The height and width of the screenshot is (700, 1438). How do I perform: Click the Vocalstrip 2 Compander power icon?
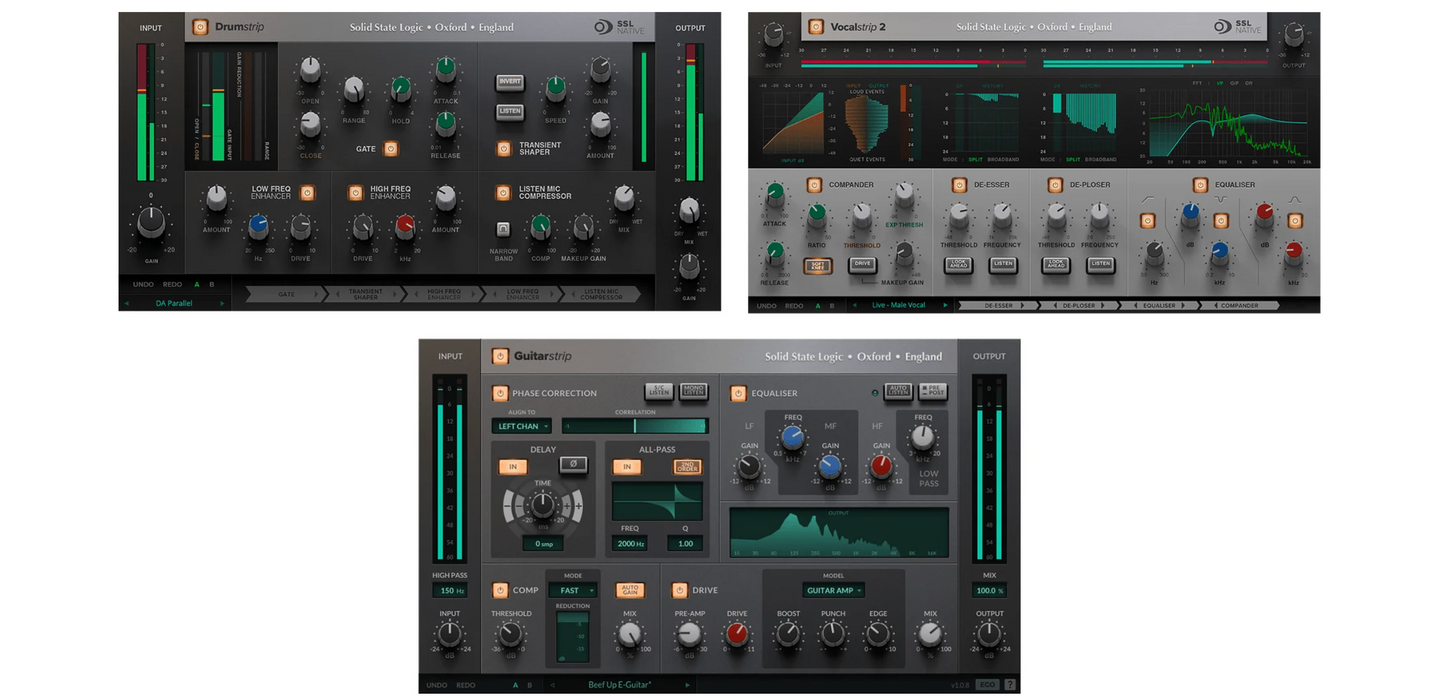pos(814,185)
